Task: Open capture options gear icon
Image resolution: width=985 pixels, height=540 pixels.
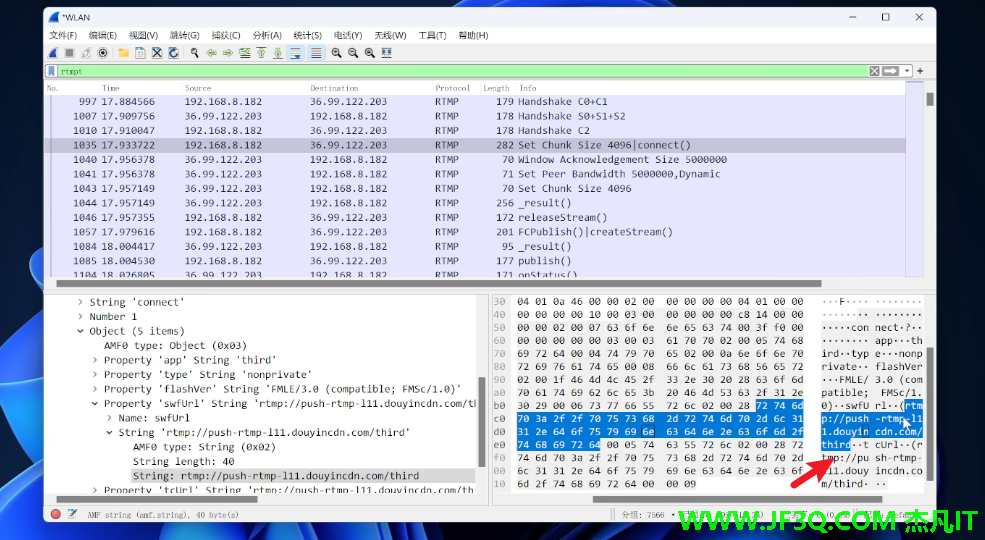Action: 103,52
